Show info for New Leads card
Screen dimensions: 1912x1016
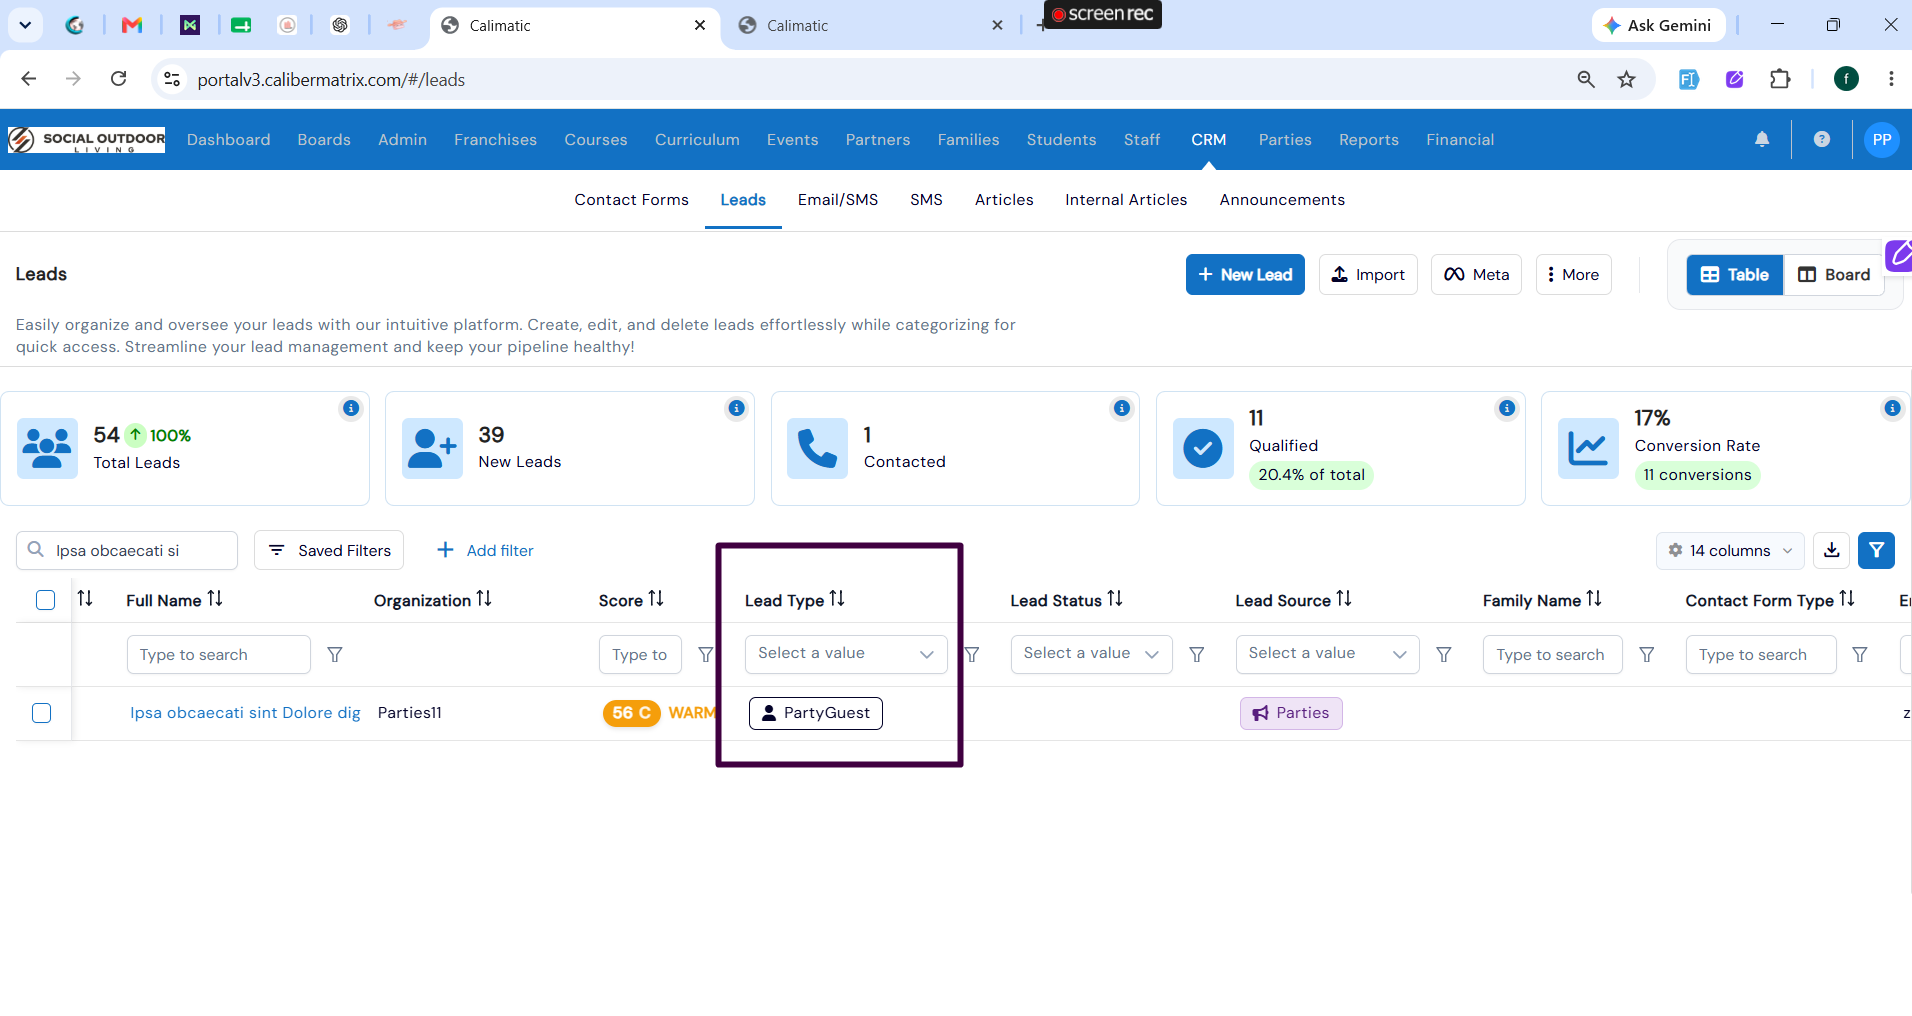737,408
